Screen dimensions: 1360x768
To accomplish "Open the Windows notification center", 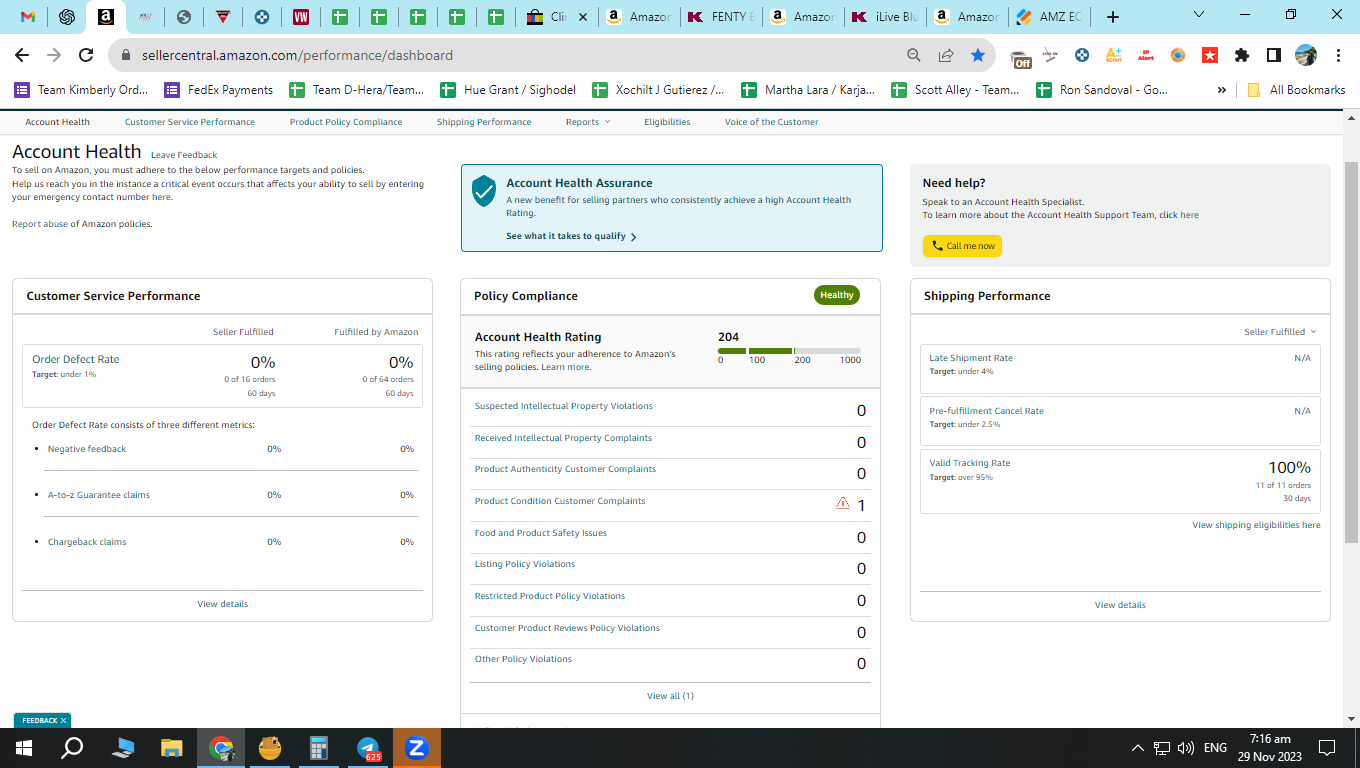I will pyautogui.click(x=1327, y=747).
